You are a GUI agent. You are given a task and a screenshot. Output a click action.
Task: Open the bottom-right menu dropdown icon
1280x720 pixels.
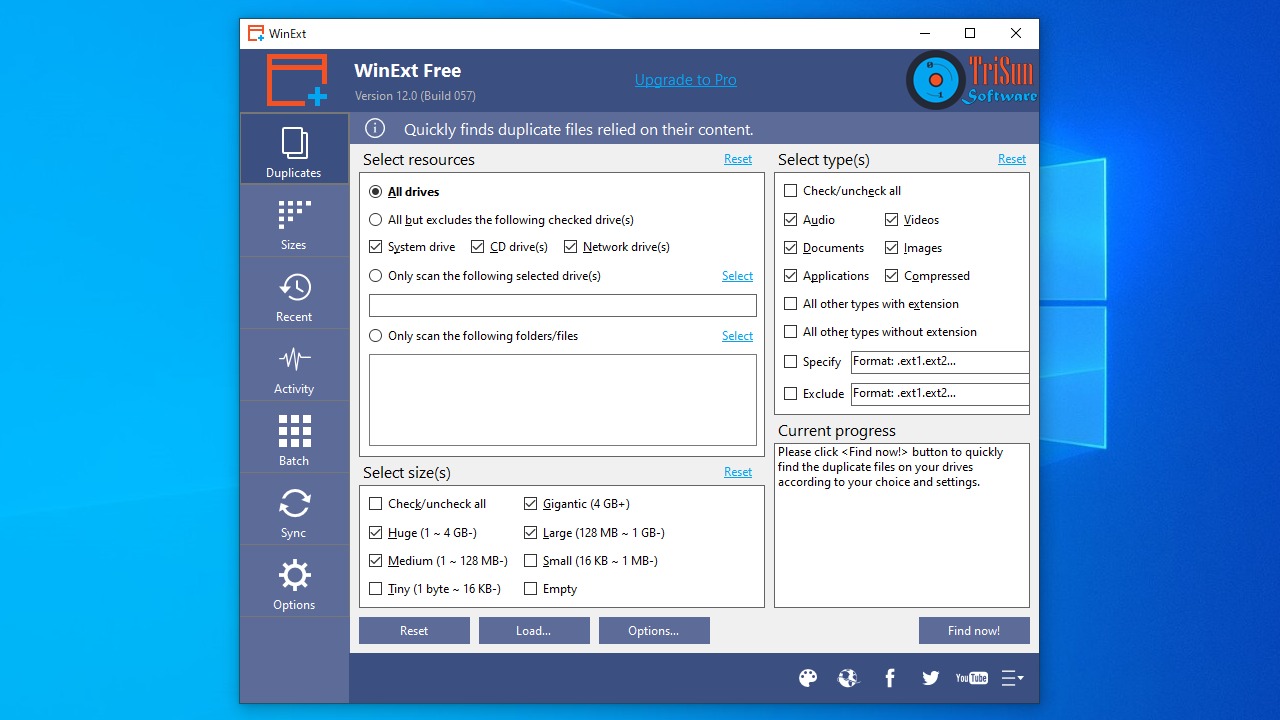pos(1012,678)
